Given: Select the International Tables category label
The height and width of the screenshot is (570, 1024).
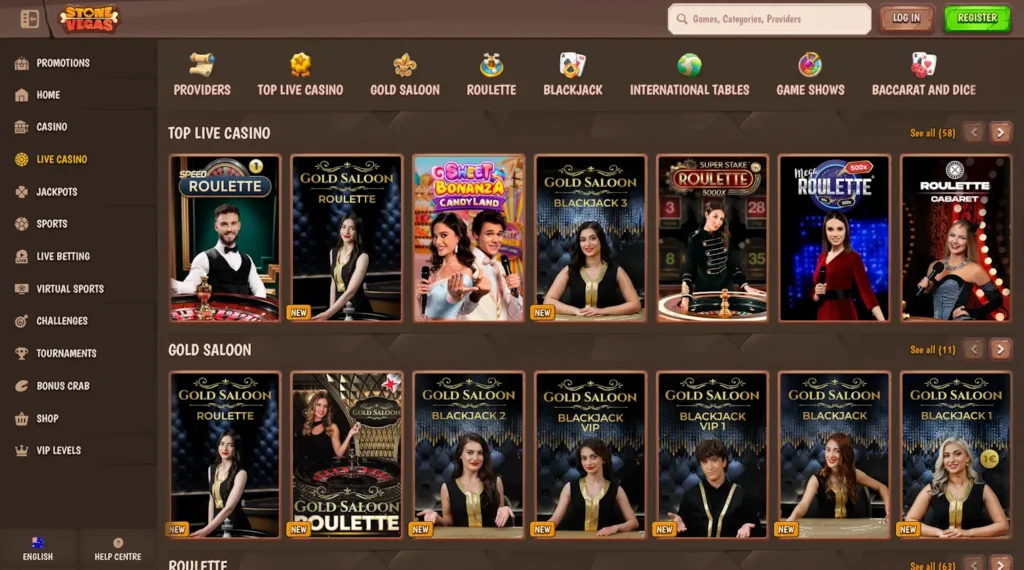Looking at the screenshot, I should (x=689, y=90).
